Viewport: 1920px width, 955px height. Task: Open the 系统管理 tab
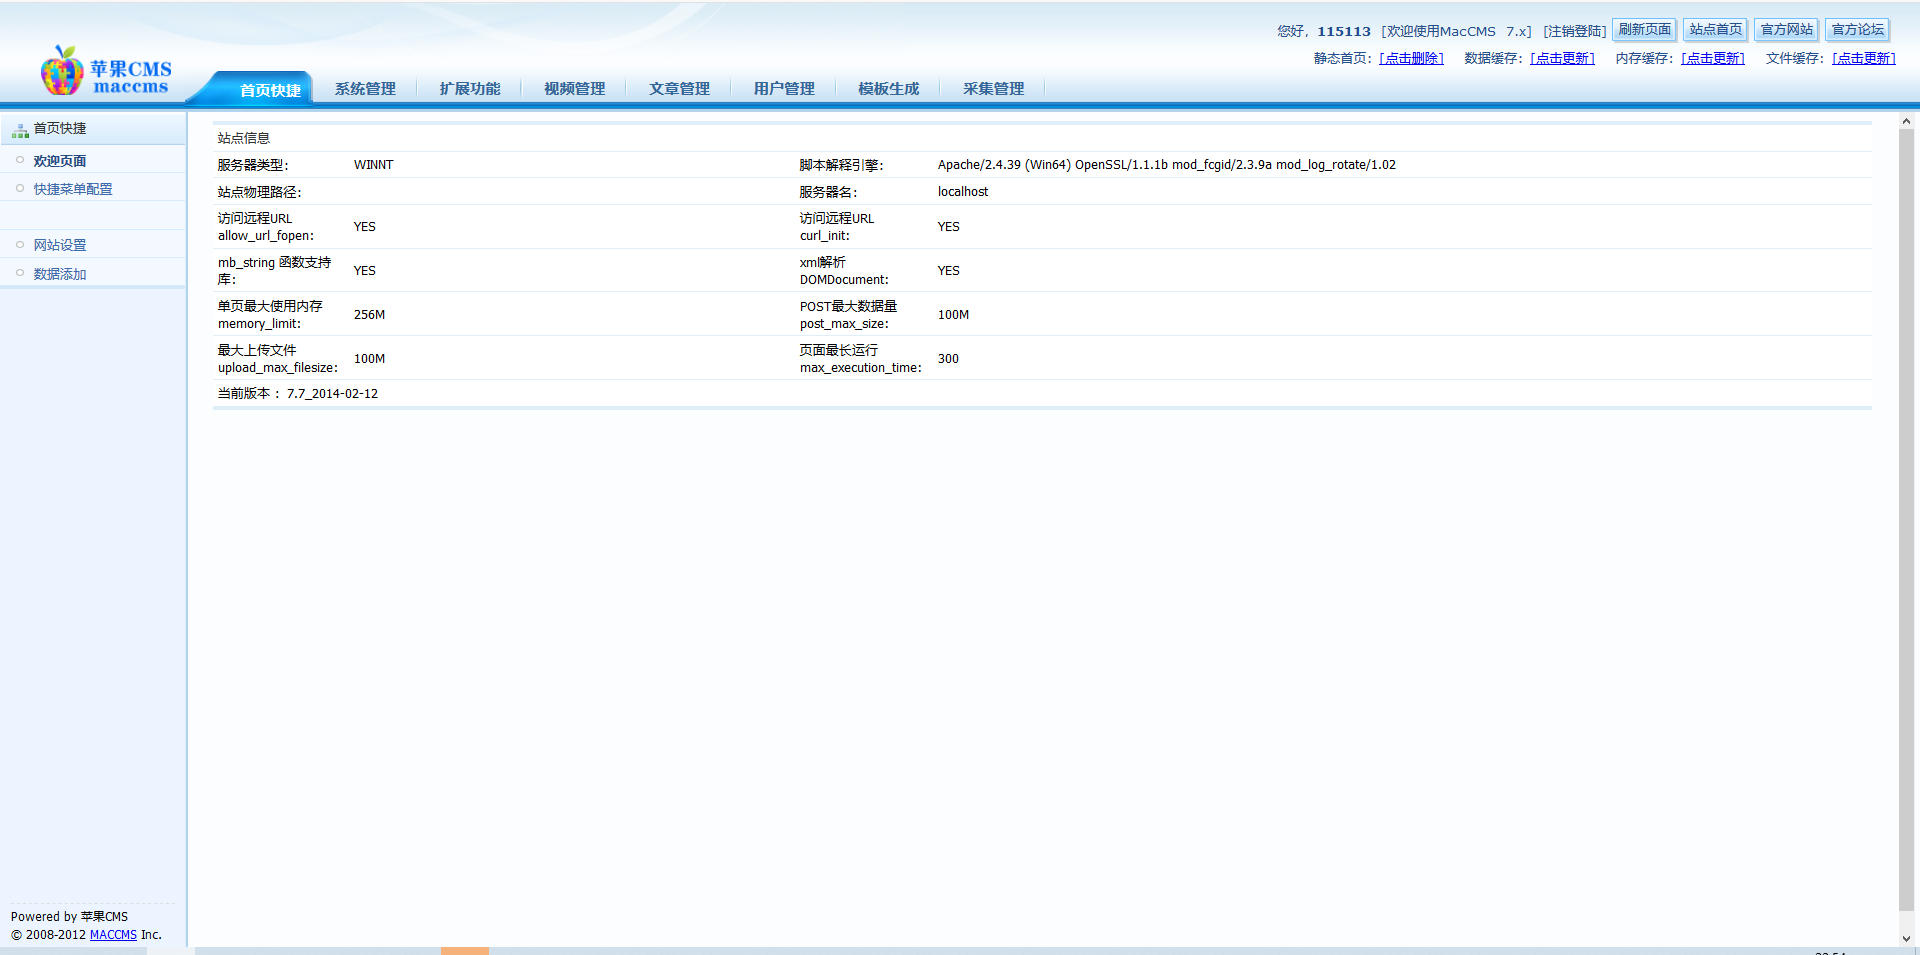[x=365, y=89]
